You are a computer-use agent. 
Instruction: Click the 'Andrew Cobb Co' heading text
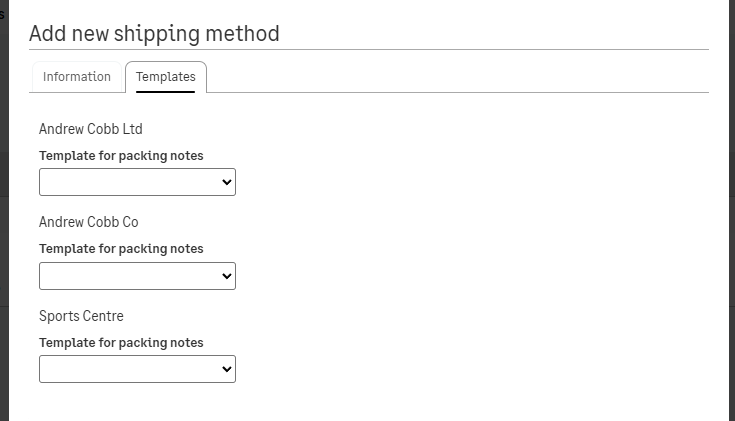89,222
